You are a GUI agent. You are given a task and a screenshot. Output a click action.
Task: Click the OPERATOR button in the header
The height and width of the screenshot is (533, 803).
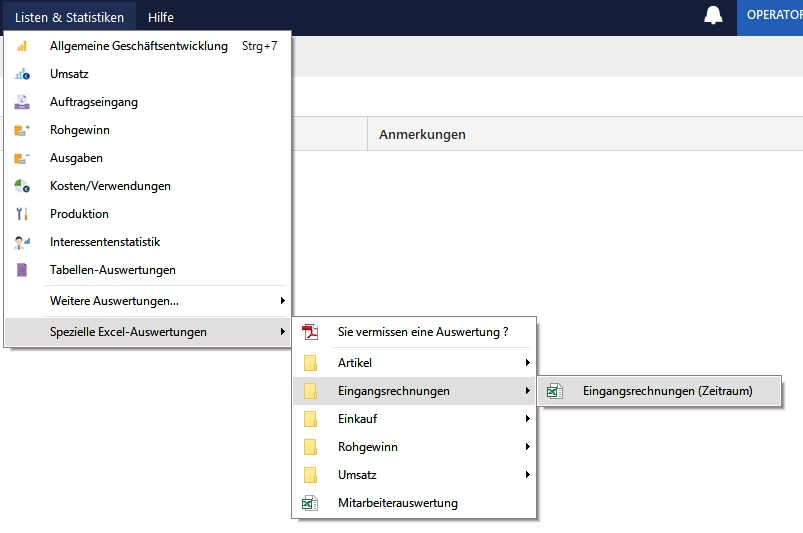pos(770,17)
